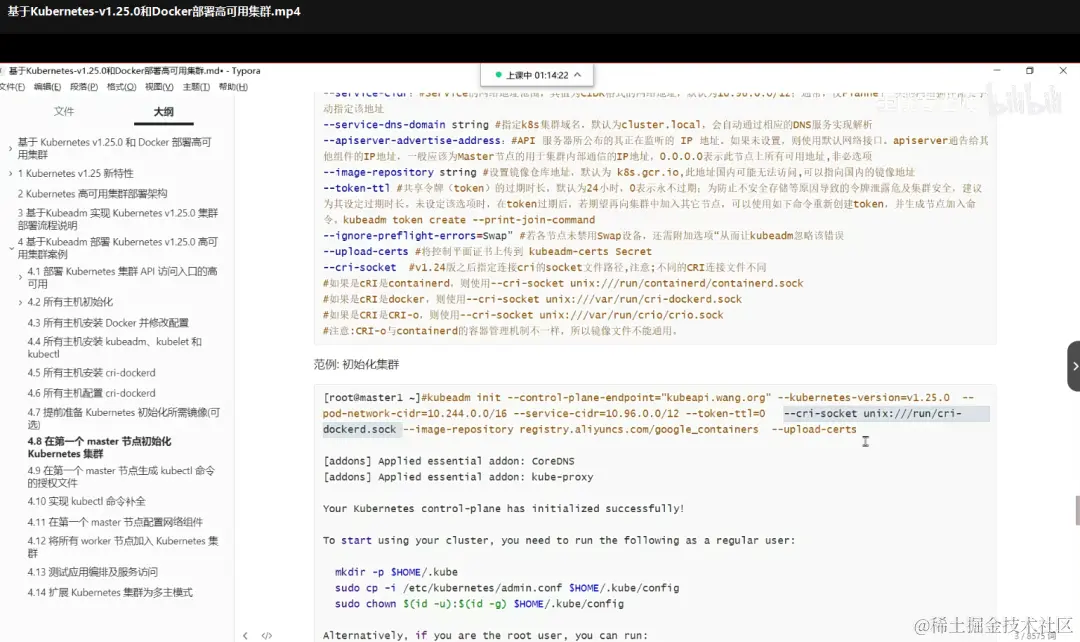Click 'Your Kubernetes control-plane has initialized successfully!' line
Screen dimensions: 1080x642
pyautogui.click(x=503, y=508)
